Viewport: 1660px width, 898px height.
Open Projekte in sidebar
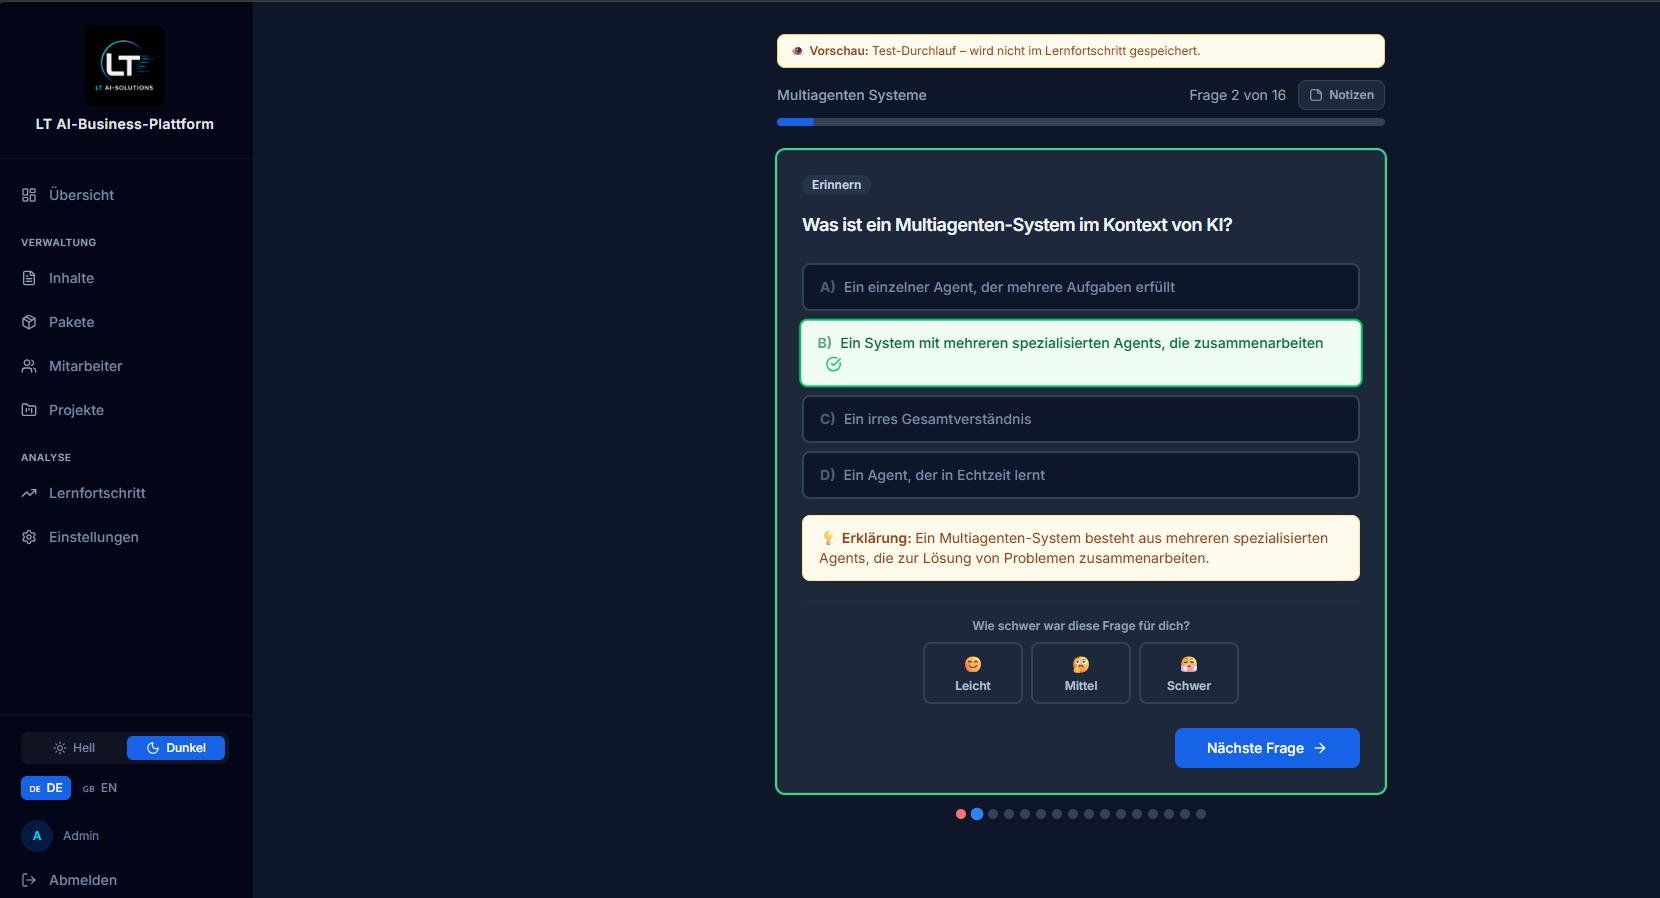126,410
